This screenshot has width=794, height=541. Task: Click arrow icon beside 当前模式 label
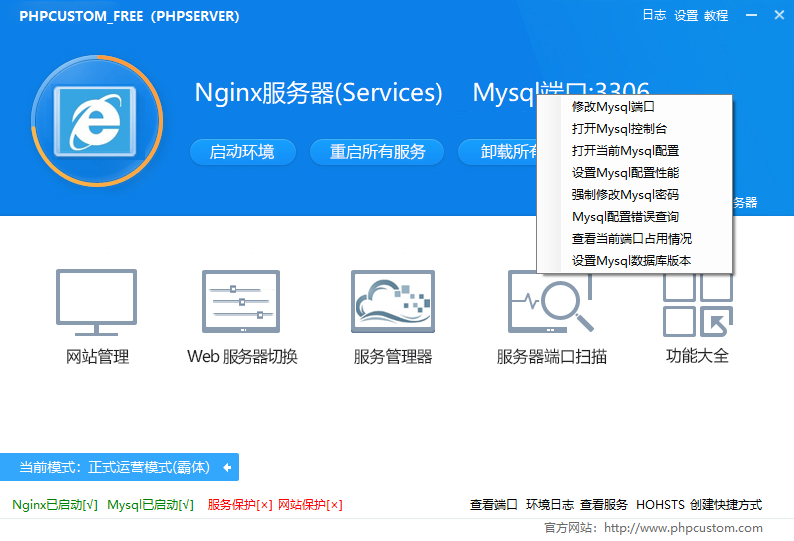(x=227, y=468)
